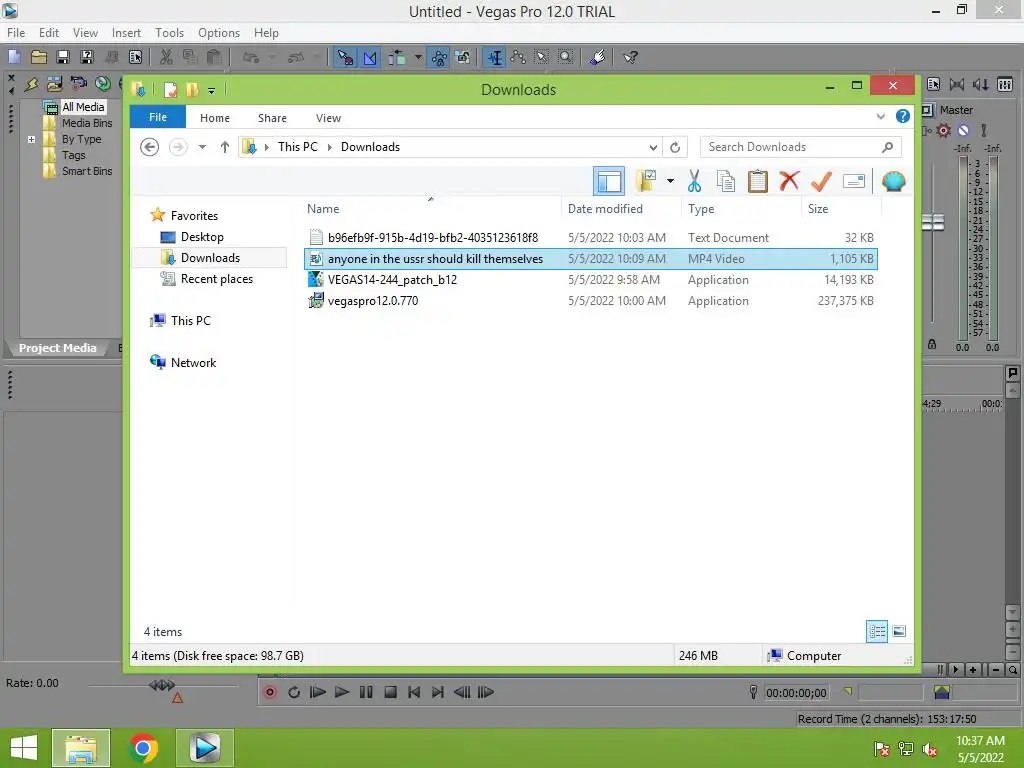Open folder options dropdown arrow in Explorer toolbar
Screen dimensions: 1024x768
click(x=670, y=181)
